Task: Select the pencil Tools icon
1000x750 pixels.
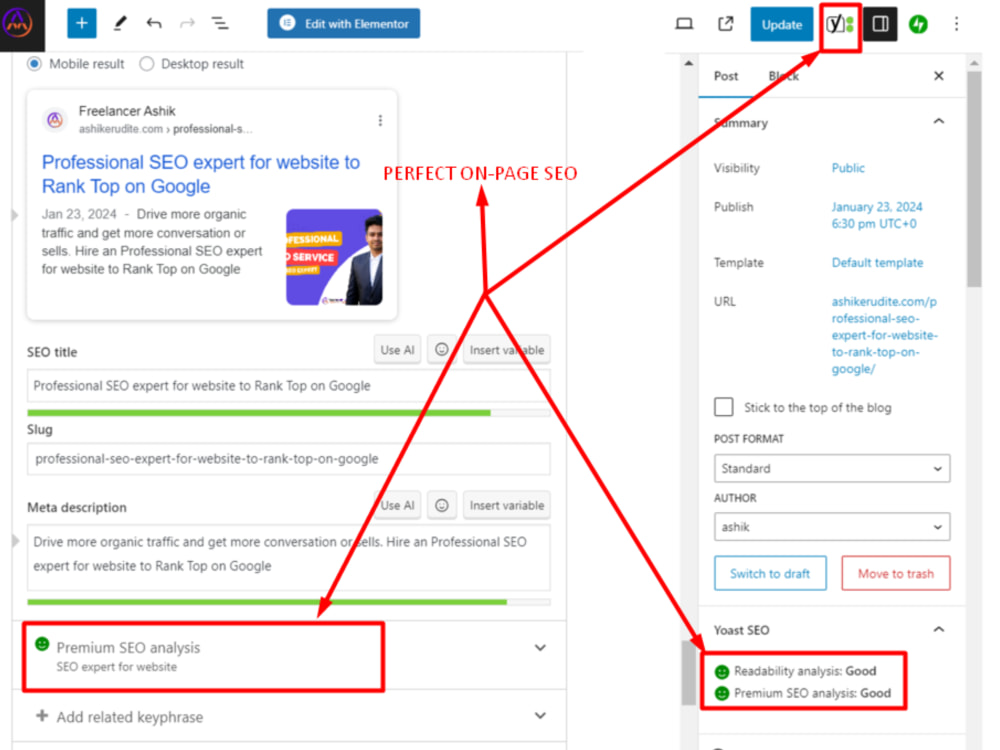Action: 119,24
